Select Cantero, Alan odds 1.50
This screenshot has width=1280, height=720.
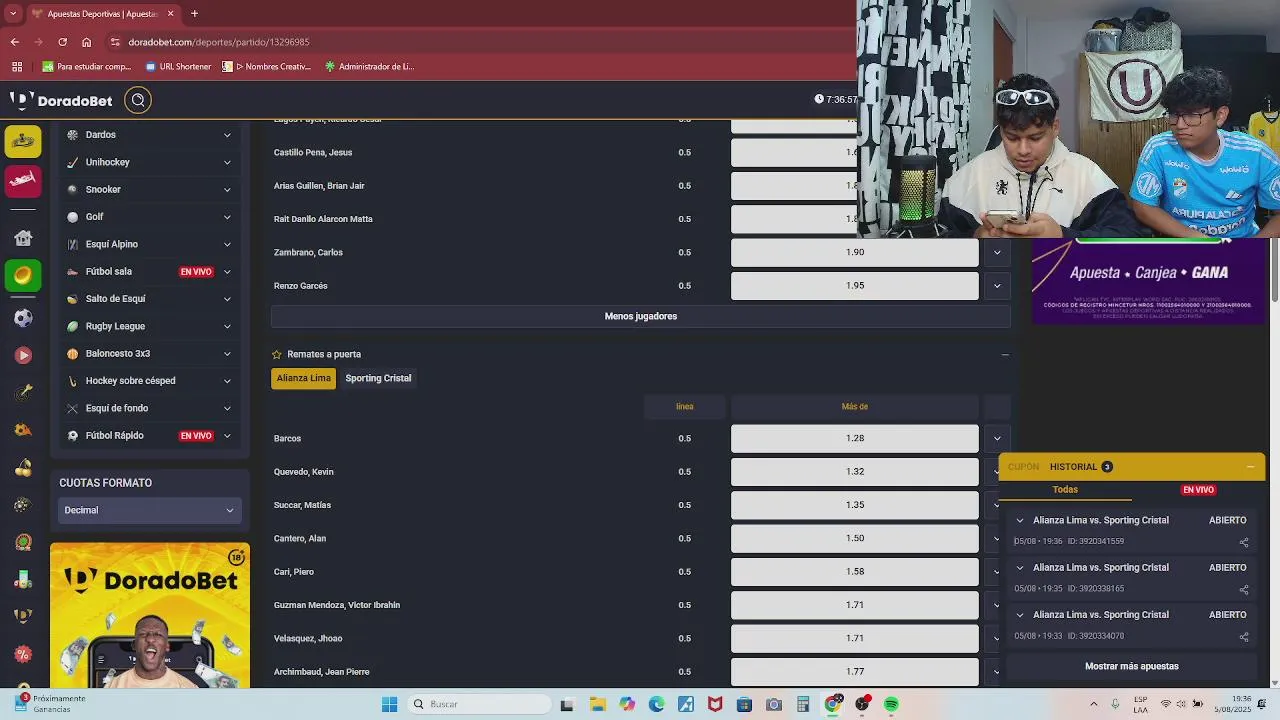855,538
